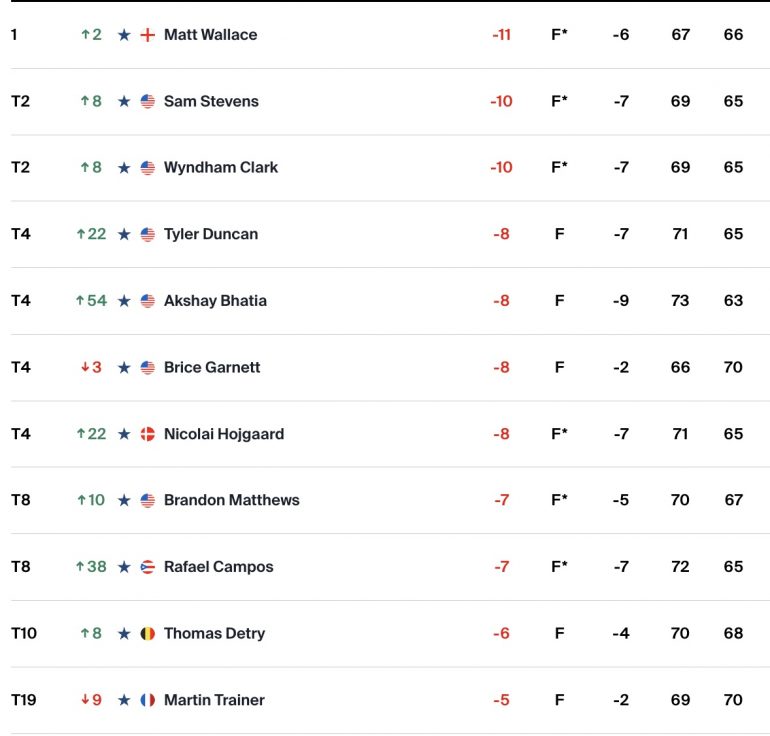Click England flag icon beside Matt Wallace

[148, 35]
